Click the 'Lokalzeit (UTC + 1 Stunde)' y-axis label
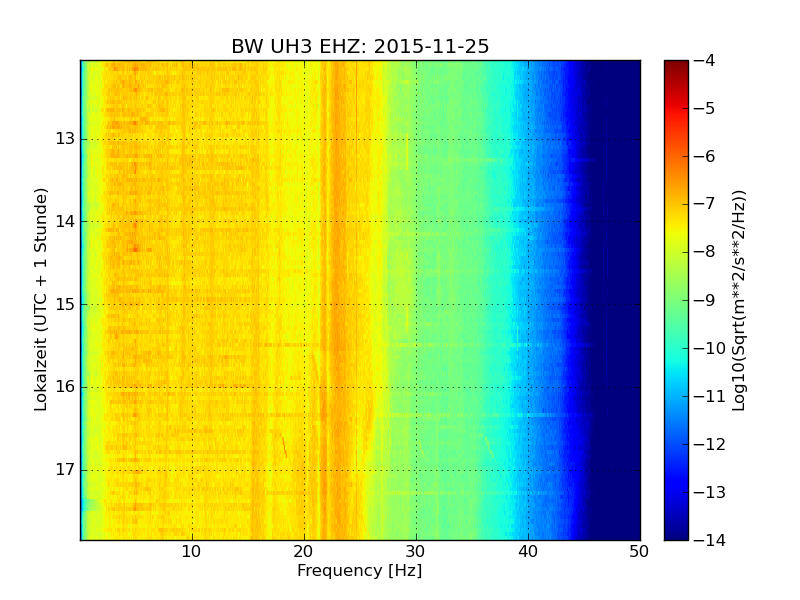The width and height of the screenshot is (800, 600). click(x=41, y=299)
